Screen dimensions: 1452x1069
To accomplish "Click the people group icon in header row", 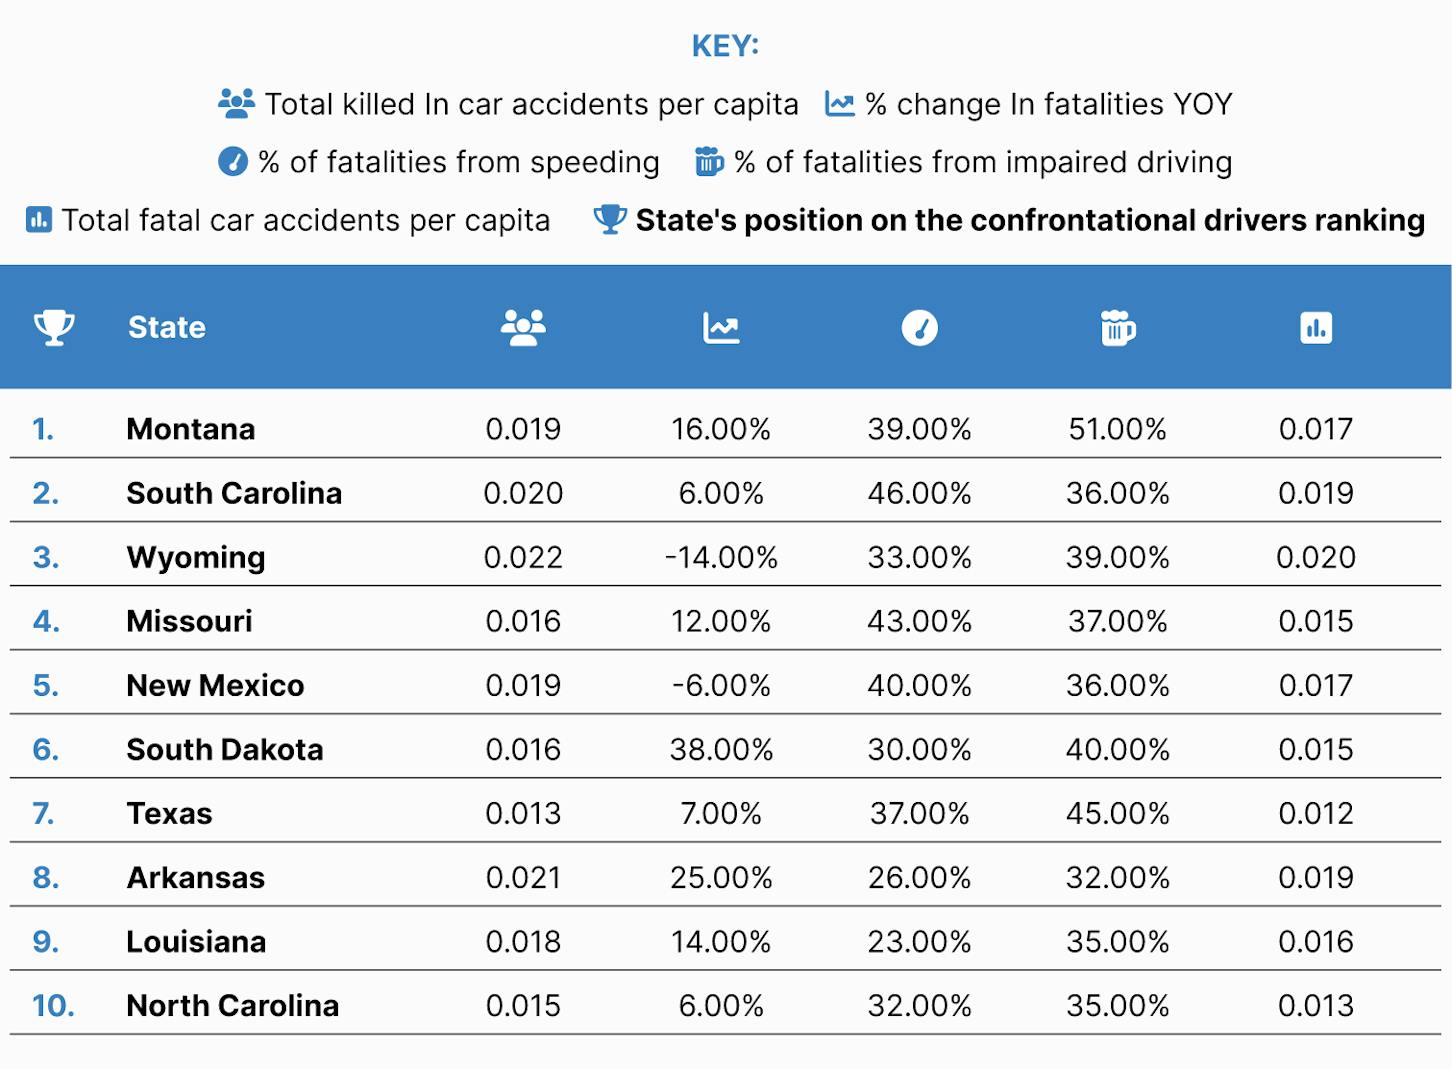I will (523, 328).
